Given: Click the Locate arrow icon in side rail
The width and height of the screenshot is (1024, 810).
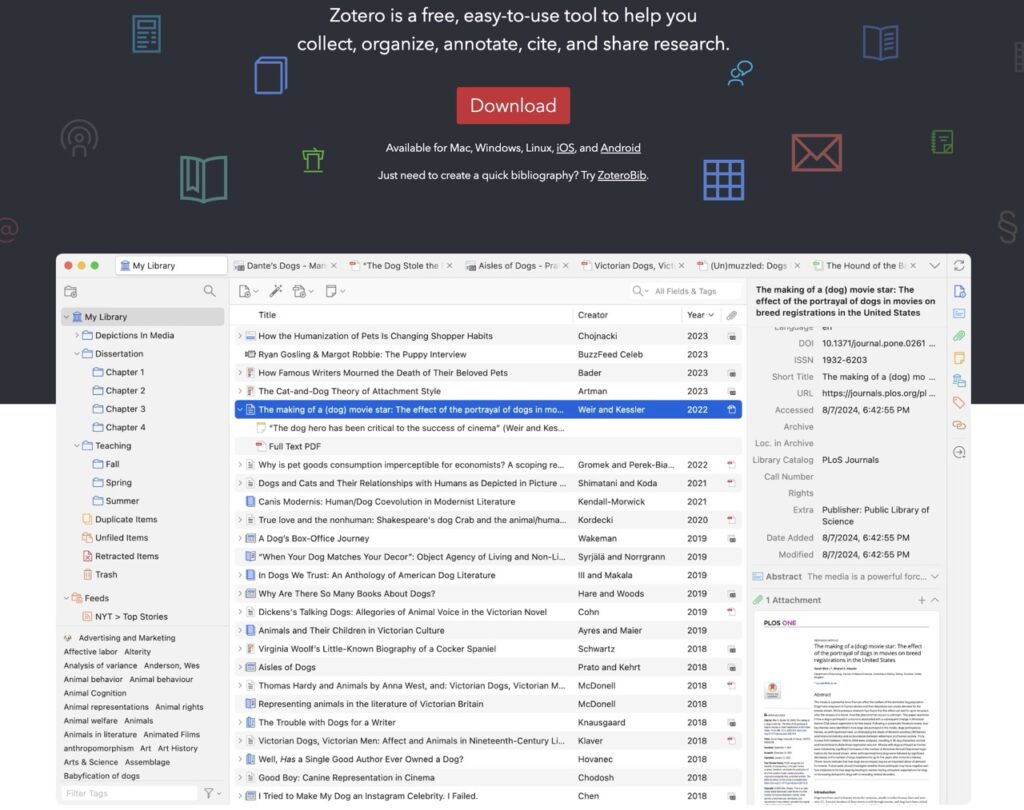Looking at the screenshot, I should [x=959, y=452].
